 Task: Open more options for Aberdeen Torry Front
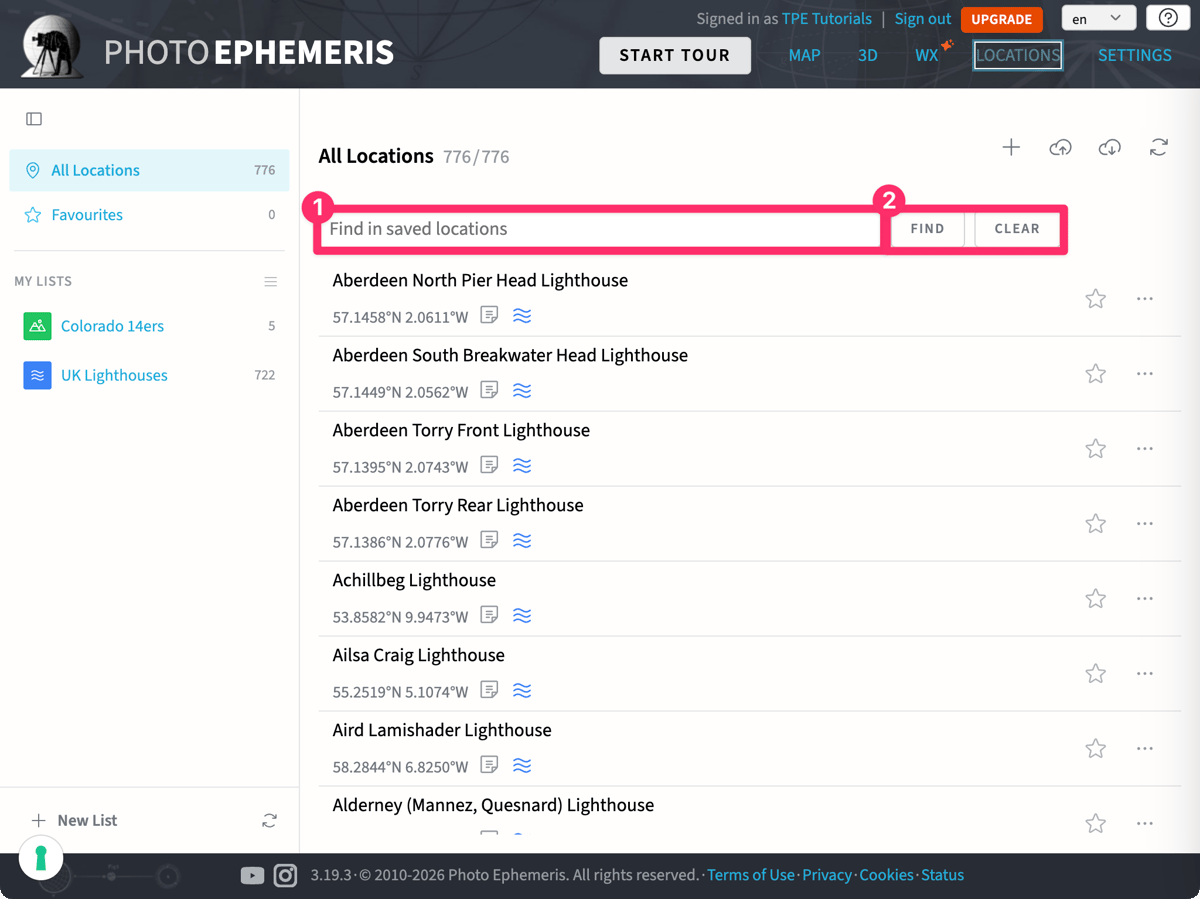pyautogui.click(x=1145, y=448)
